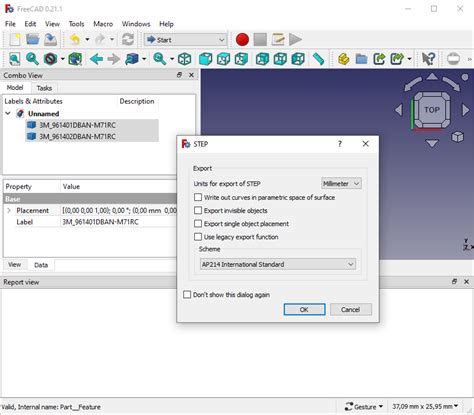This screenshot has width=474, height=415.
Task: Open the View menu
Action: 52,24
